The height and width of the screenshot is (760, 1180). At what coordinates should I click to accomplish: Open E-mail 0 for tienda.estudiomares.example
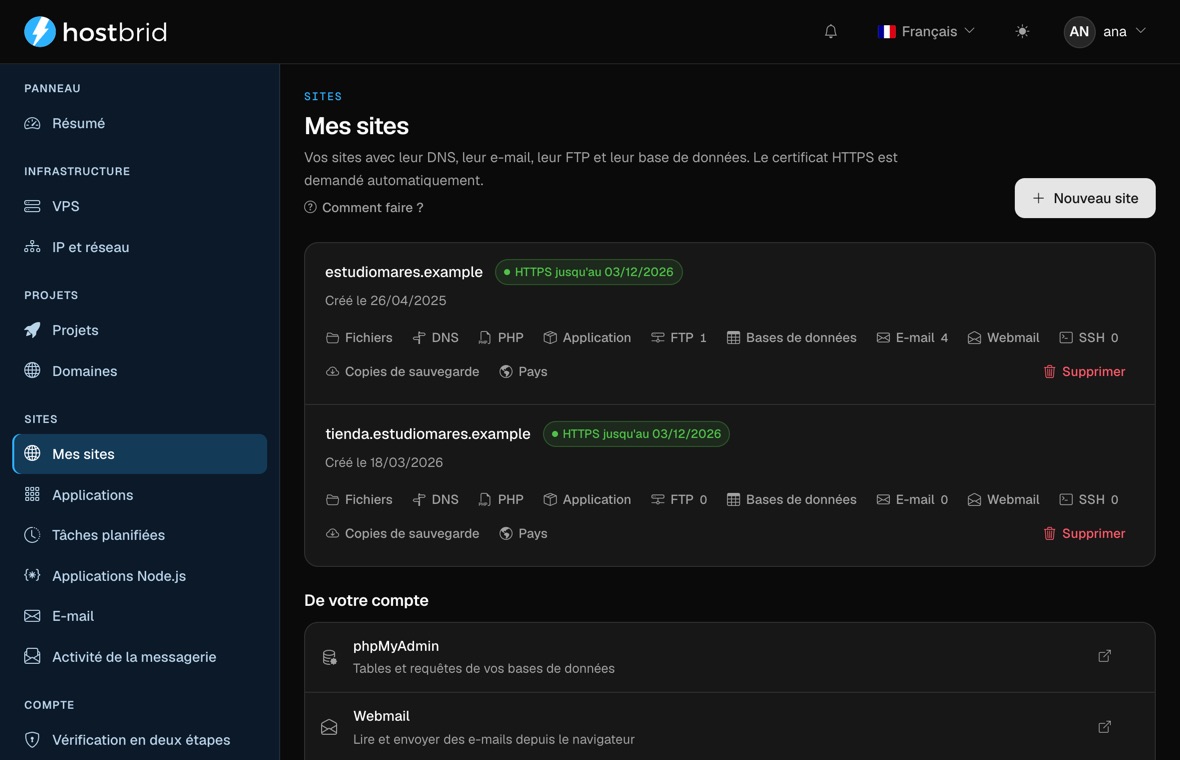(x=912, y=500)
